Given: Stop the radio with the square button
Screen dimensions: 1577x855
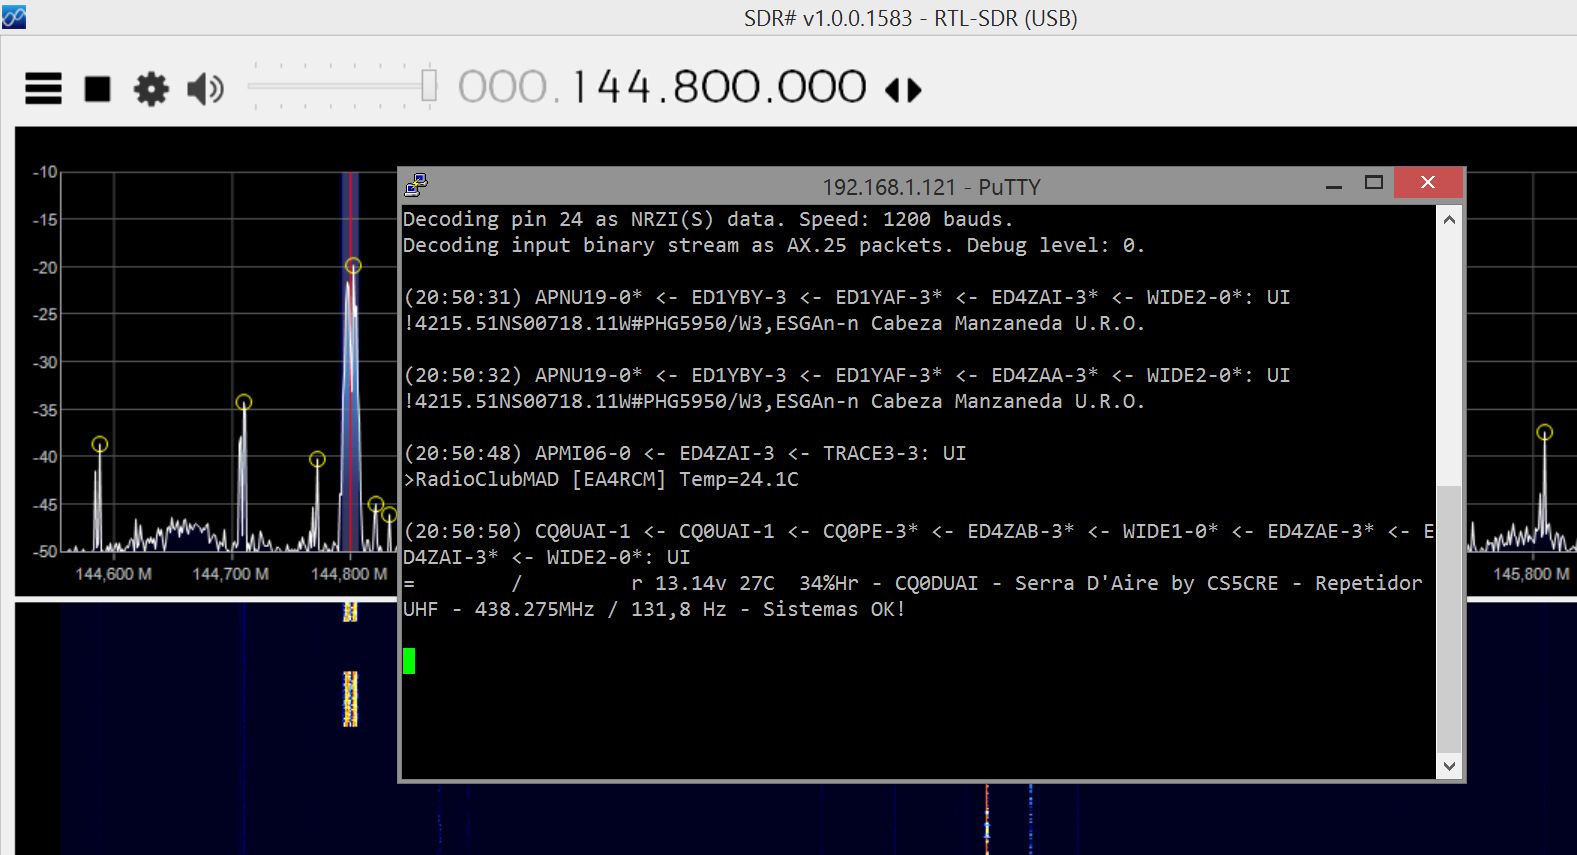Looking at the screenshot, I should pos(98,89).
